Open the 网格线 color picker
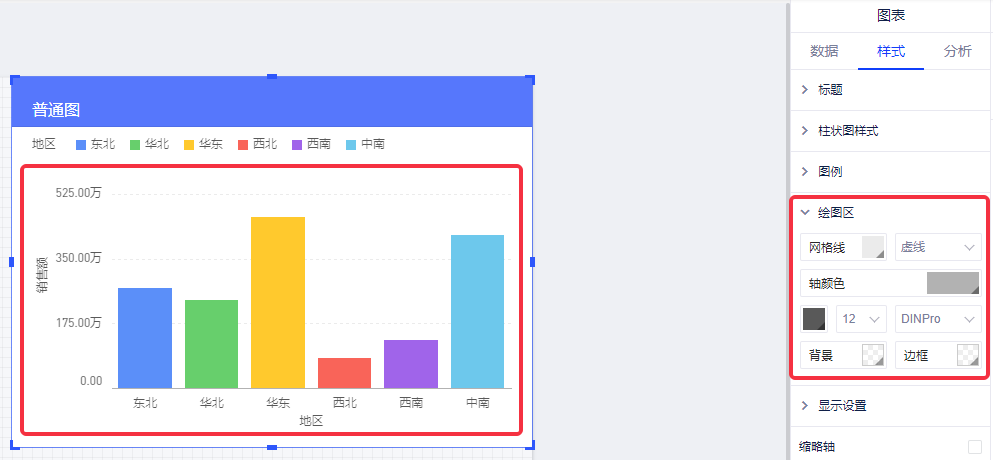Screen dimensions: 993x460 click(873, 248)
